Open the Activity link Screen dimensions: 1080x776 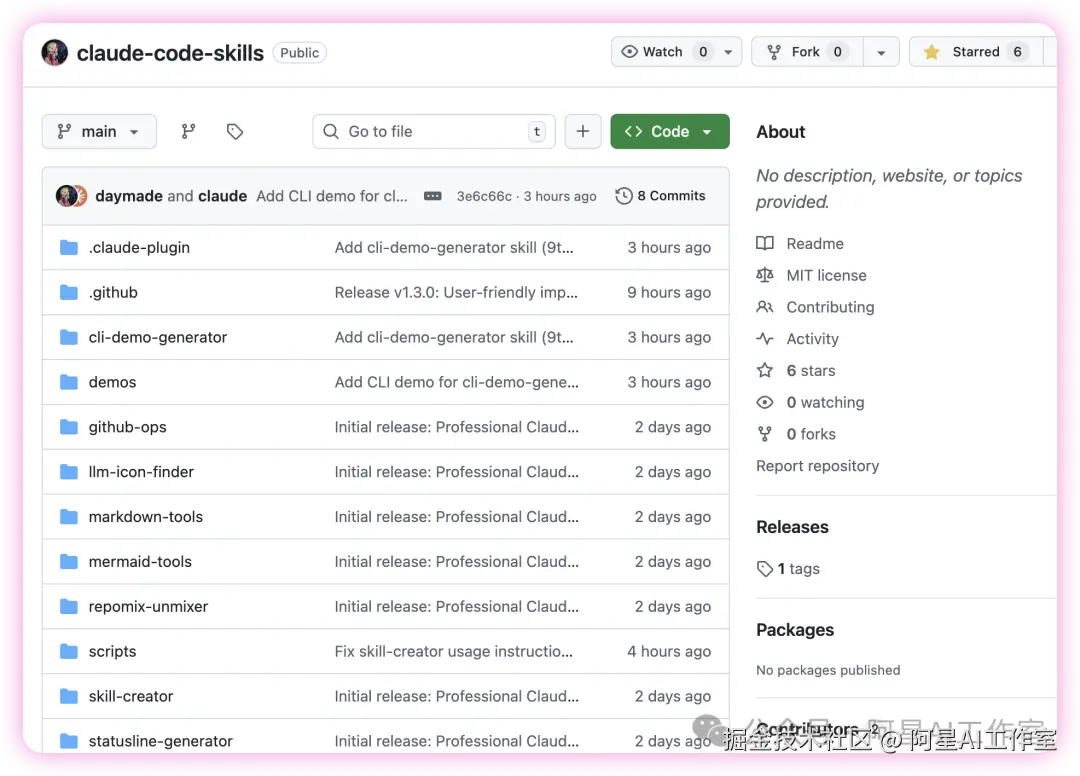(x=813, y=339)
